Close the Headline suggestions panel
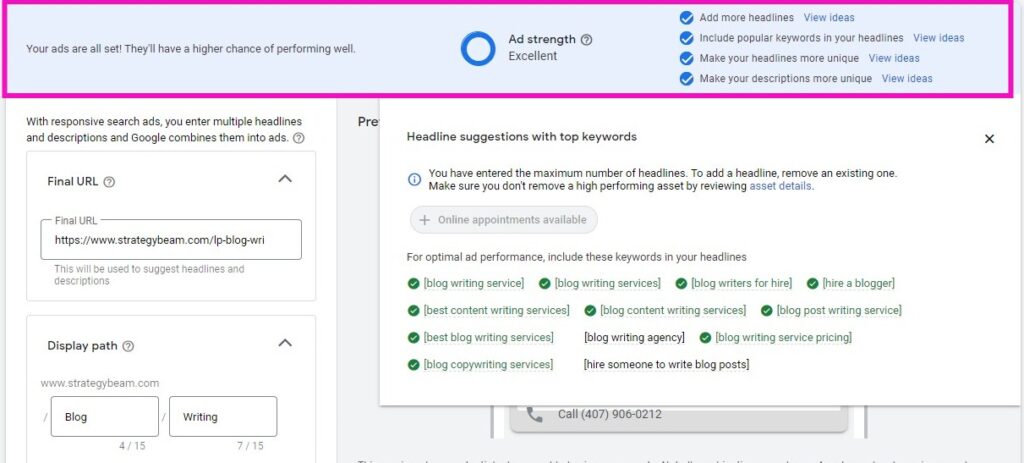This screenshot has height=463, width=1024. coord(989,138)
